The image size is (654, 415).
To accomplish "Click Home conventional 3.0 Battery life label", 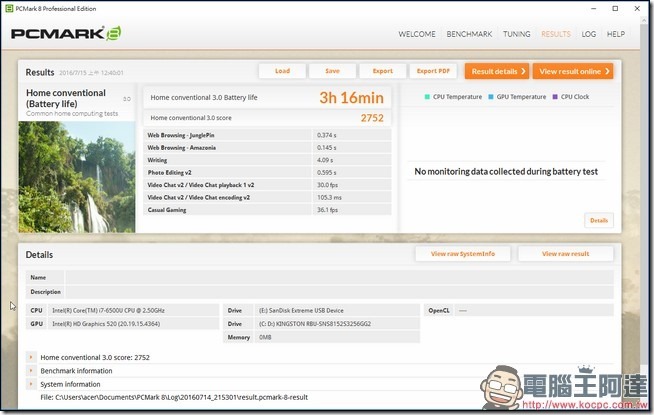I will (204, 98).
